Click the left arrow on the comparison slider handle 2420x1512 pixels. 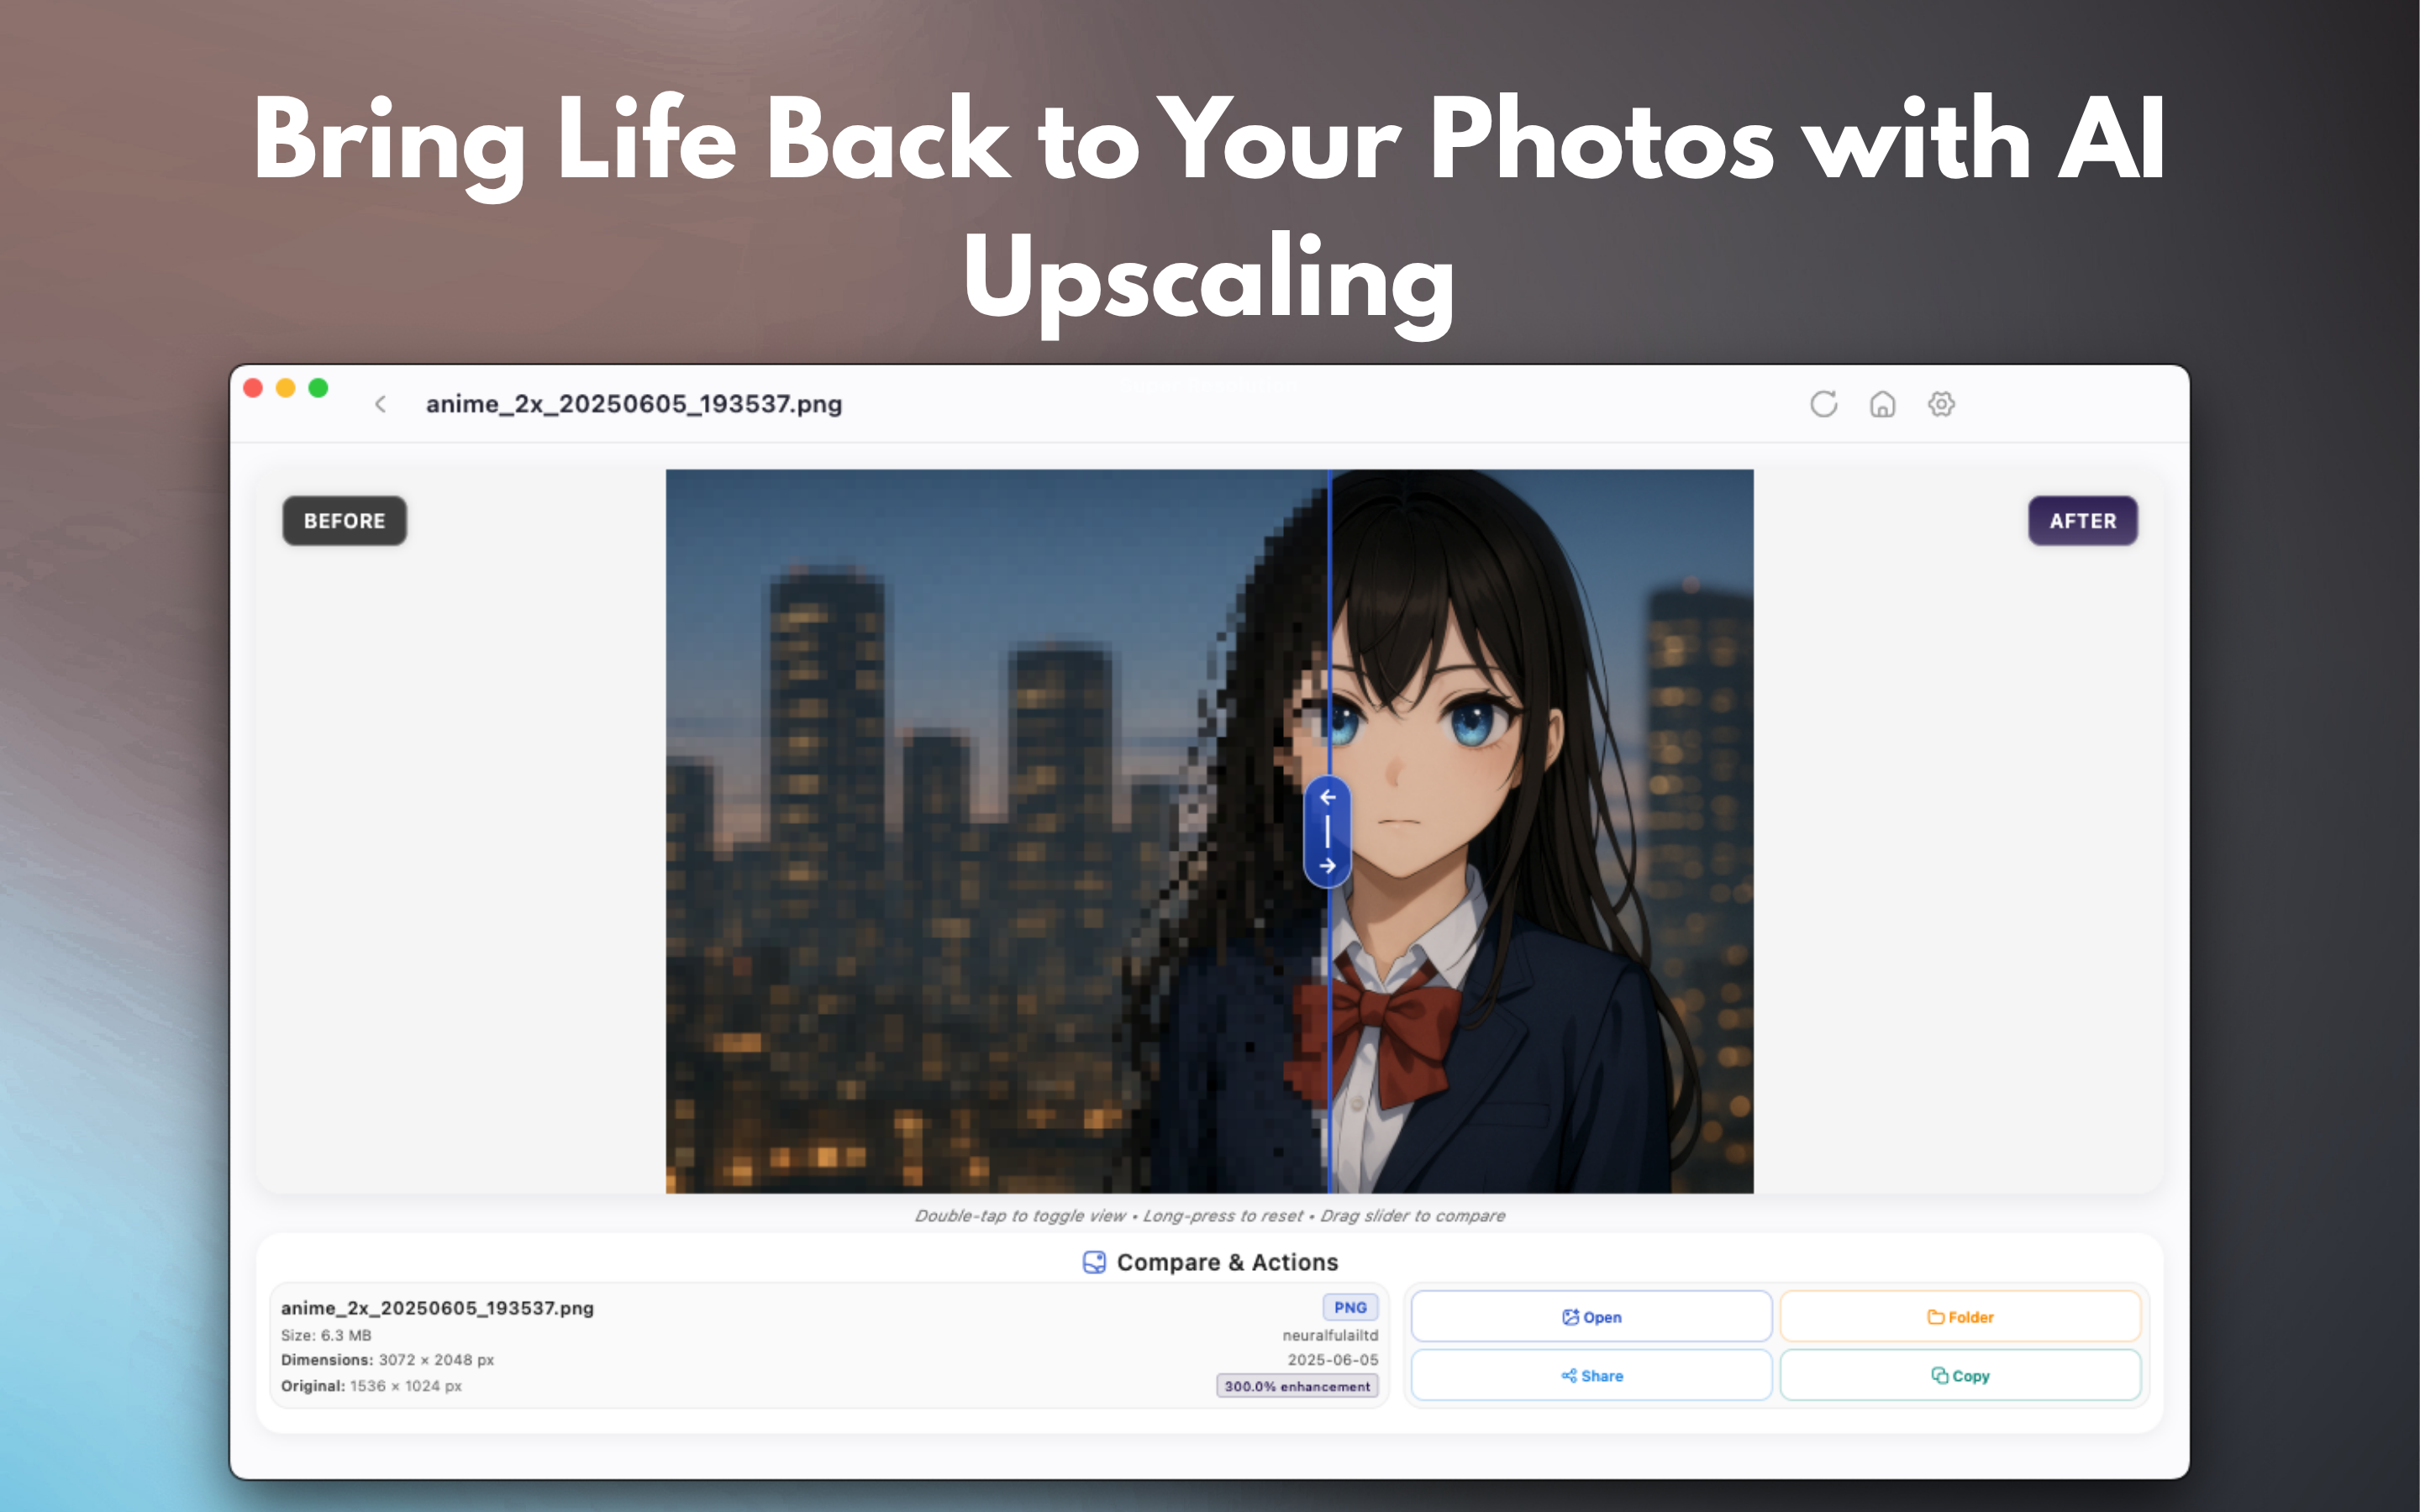coord(1327,798)
